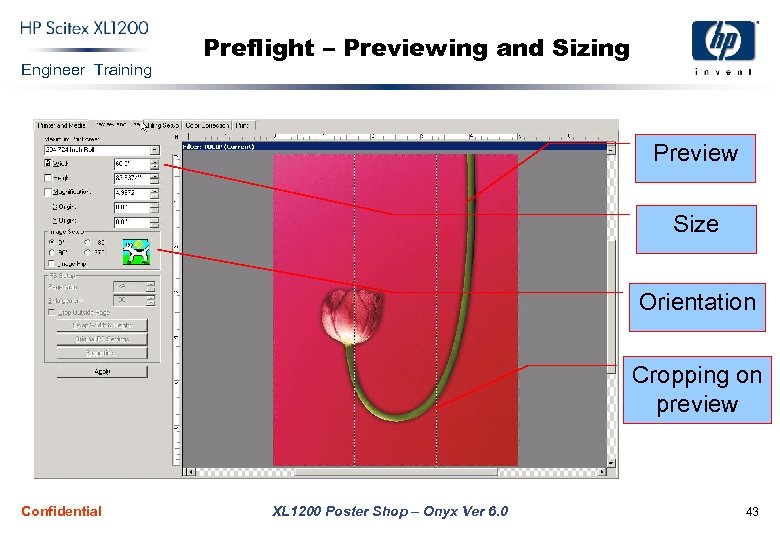Click the preview horizontal scrollbar left arrow
The image size is (780, 540).
point(192,471)
